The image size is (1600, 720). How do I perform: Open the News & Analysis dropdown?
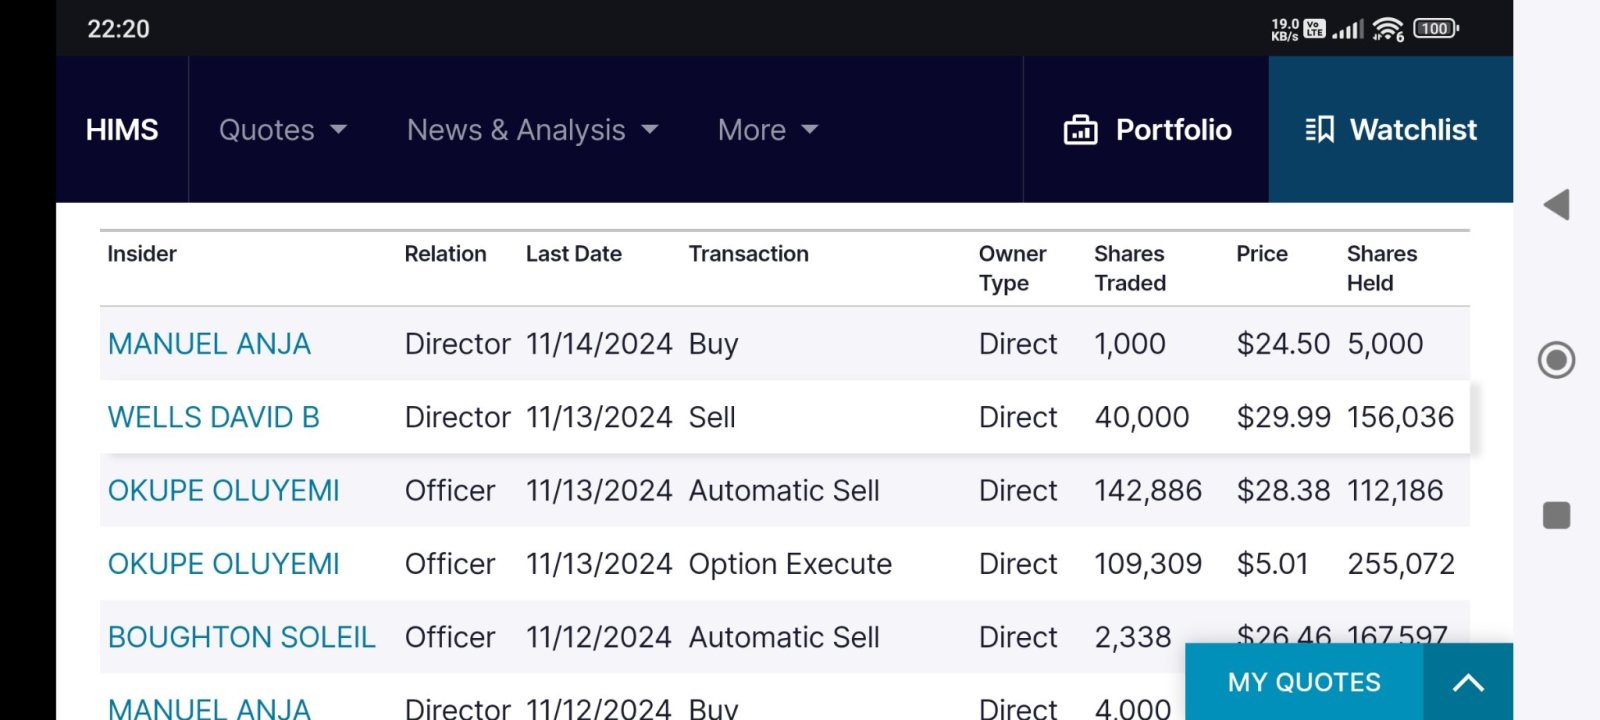pos(532,130)
